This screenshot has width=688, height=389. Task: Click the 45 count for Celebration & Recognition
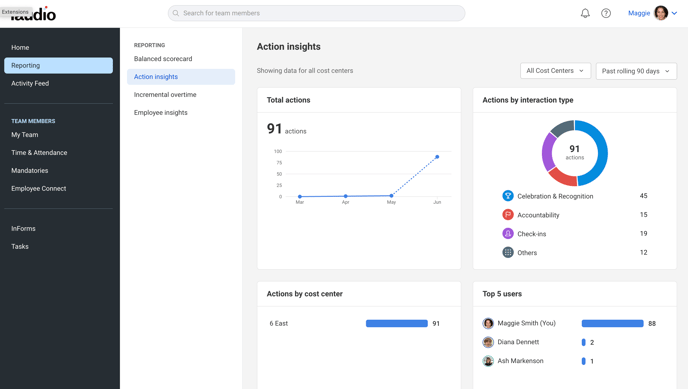[x=643, y=196]
